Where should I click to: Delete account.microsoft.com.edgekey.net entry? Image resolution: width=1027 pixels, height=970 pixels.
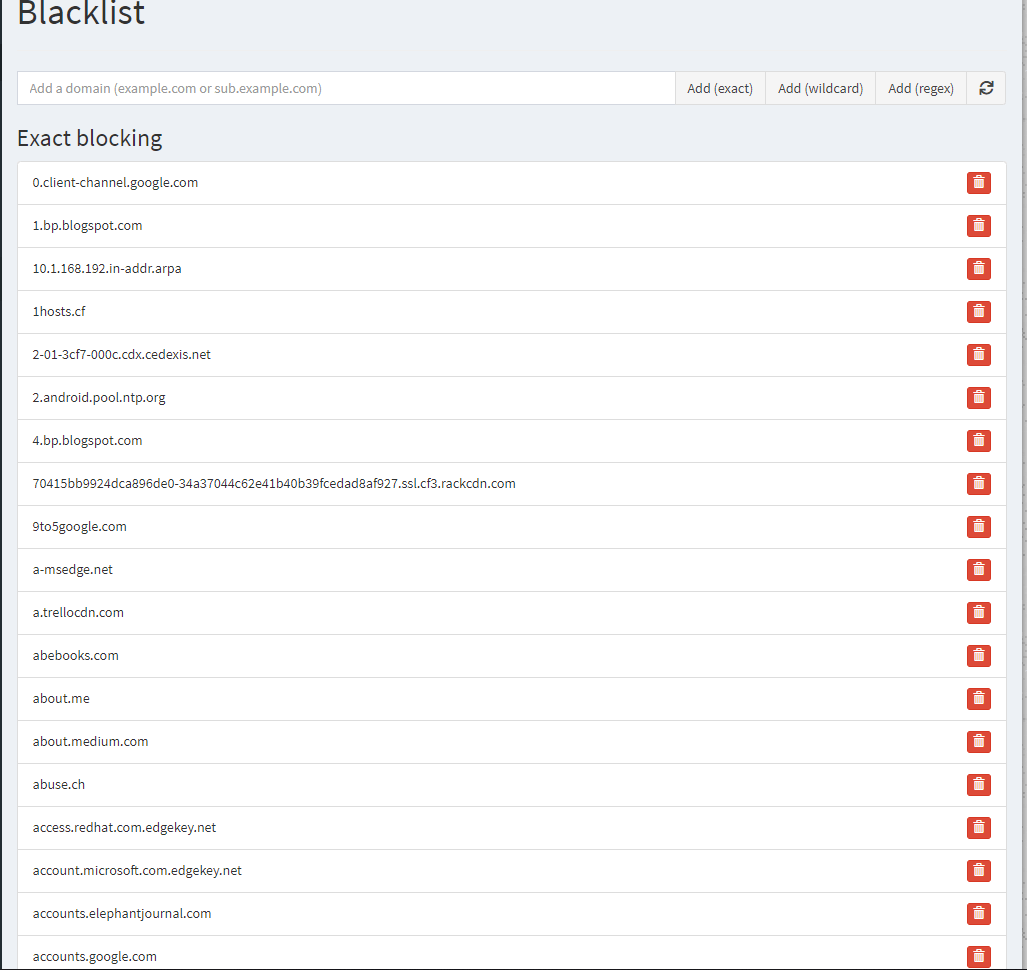coord(978,871)
